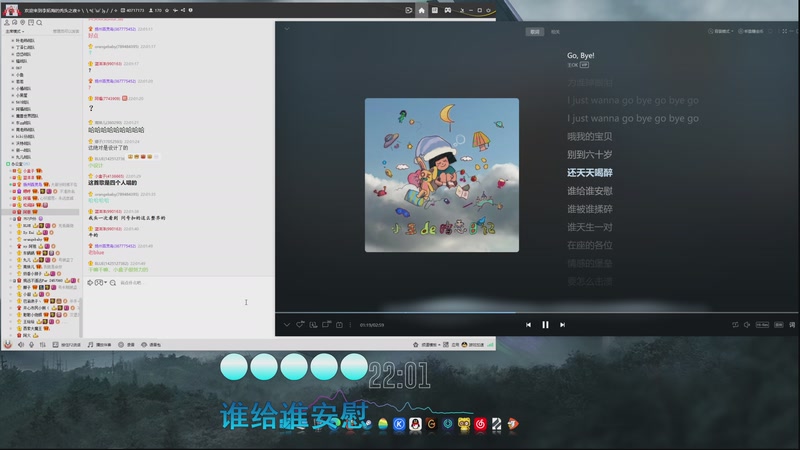Click the colorful egg icon in dock

click(x=383, y=424)
